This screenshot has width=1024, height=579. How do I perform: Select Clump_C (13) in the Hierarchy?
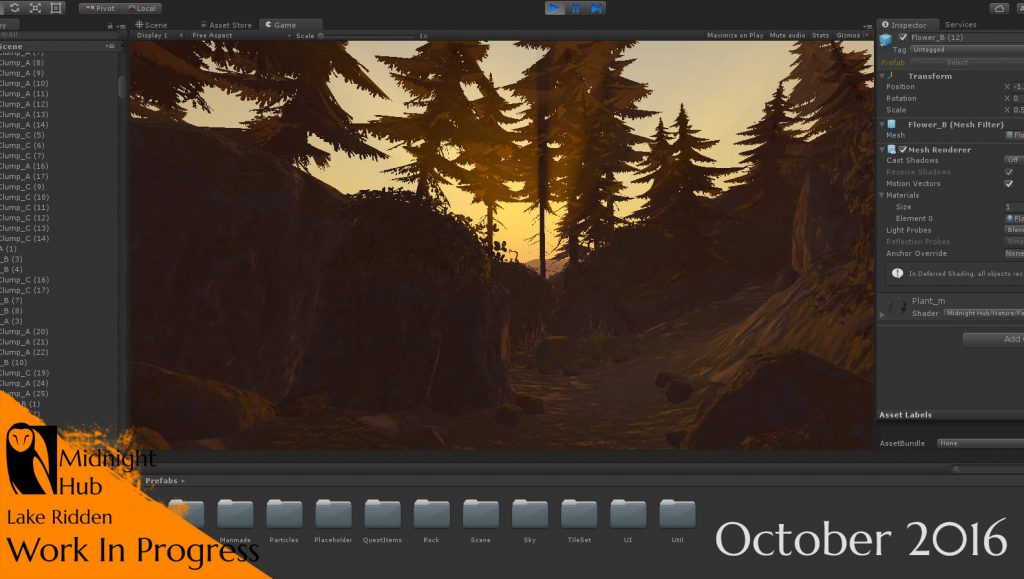24,228
